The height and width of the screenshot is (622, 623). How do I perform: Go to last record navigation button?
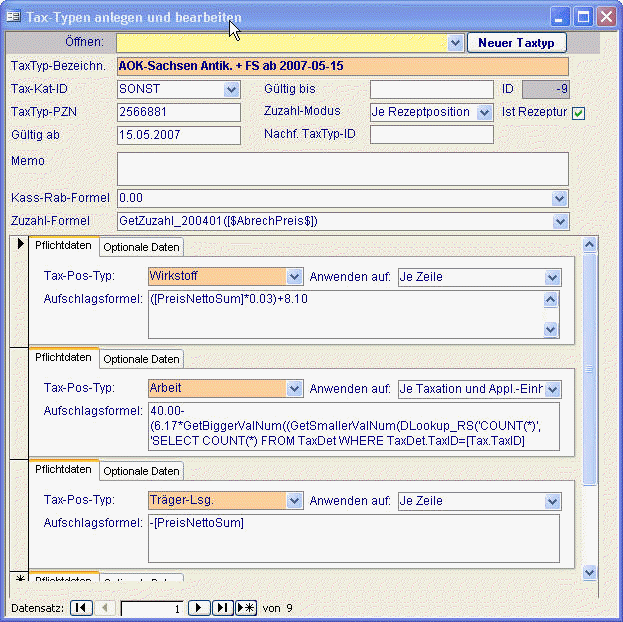pos(223,608)
